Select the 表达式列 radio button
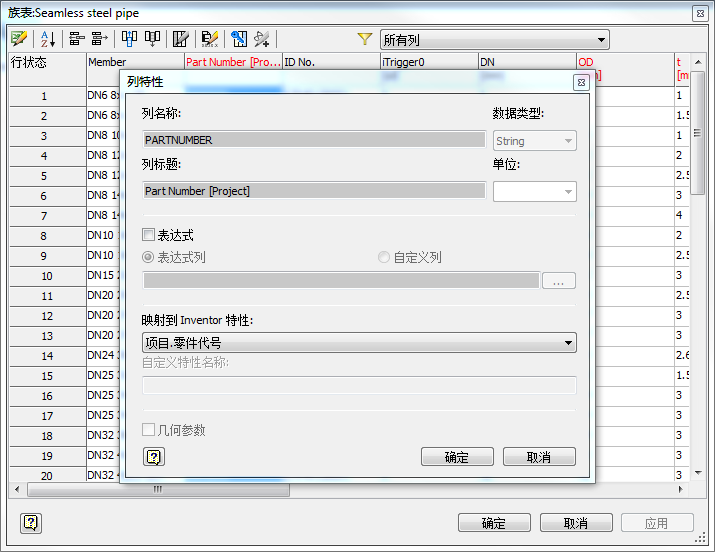This screenshot has height=552, width=715. tap(148, 257)
